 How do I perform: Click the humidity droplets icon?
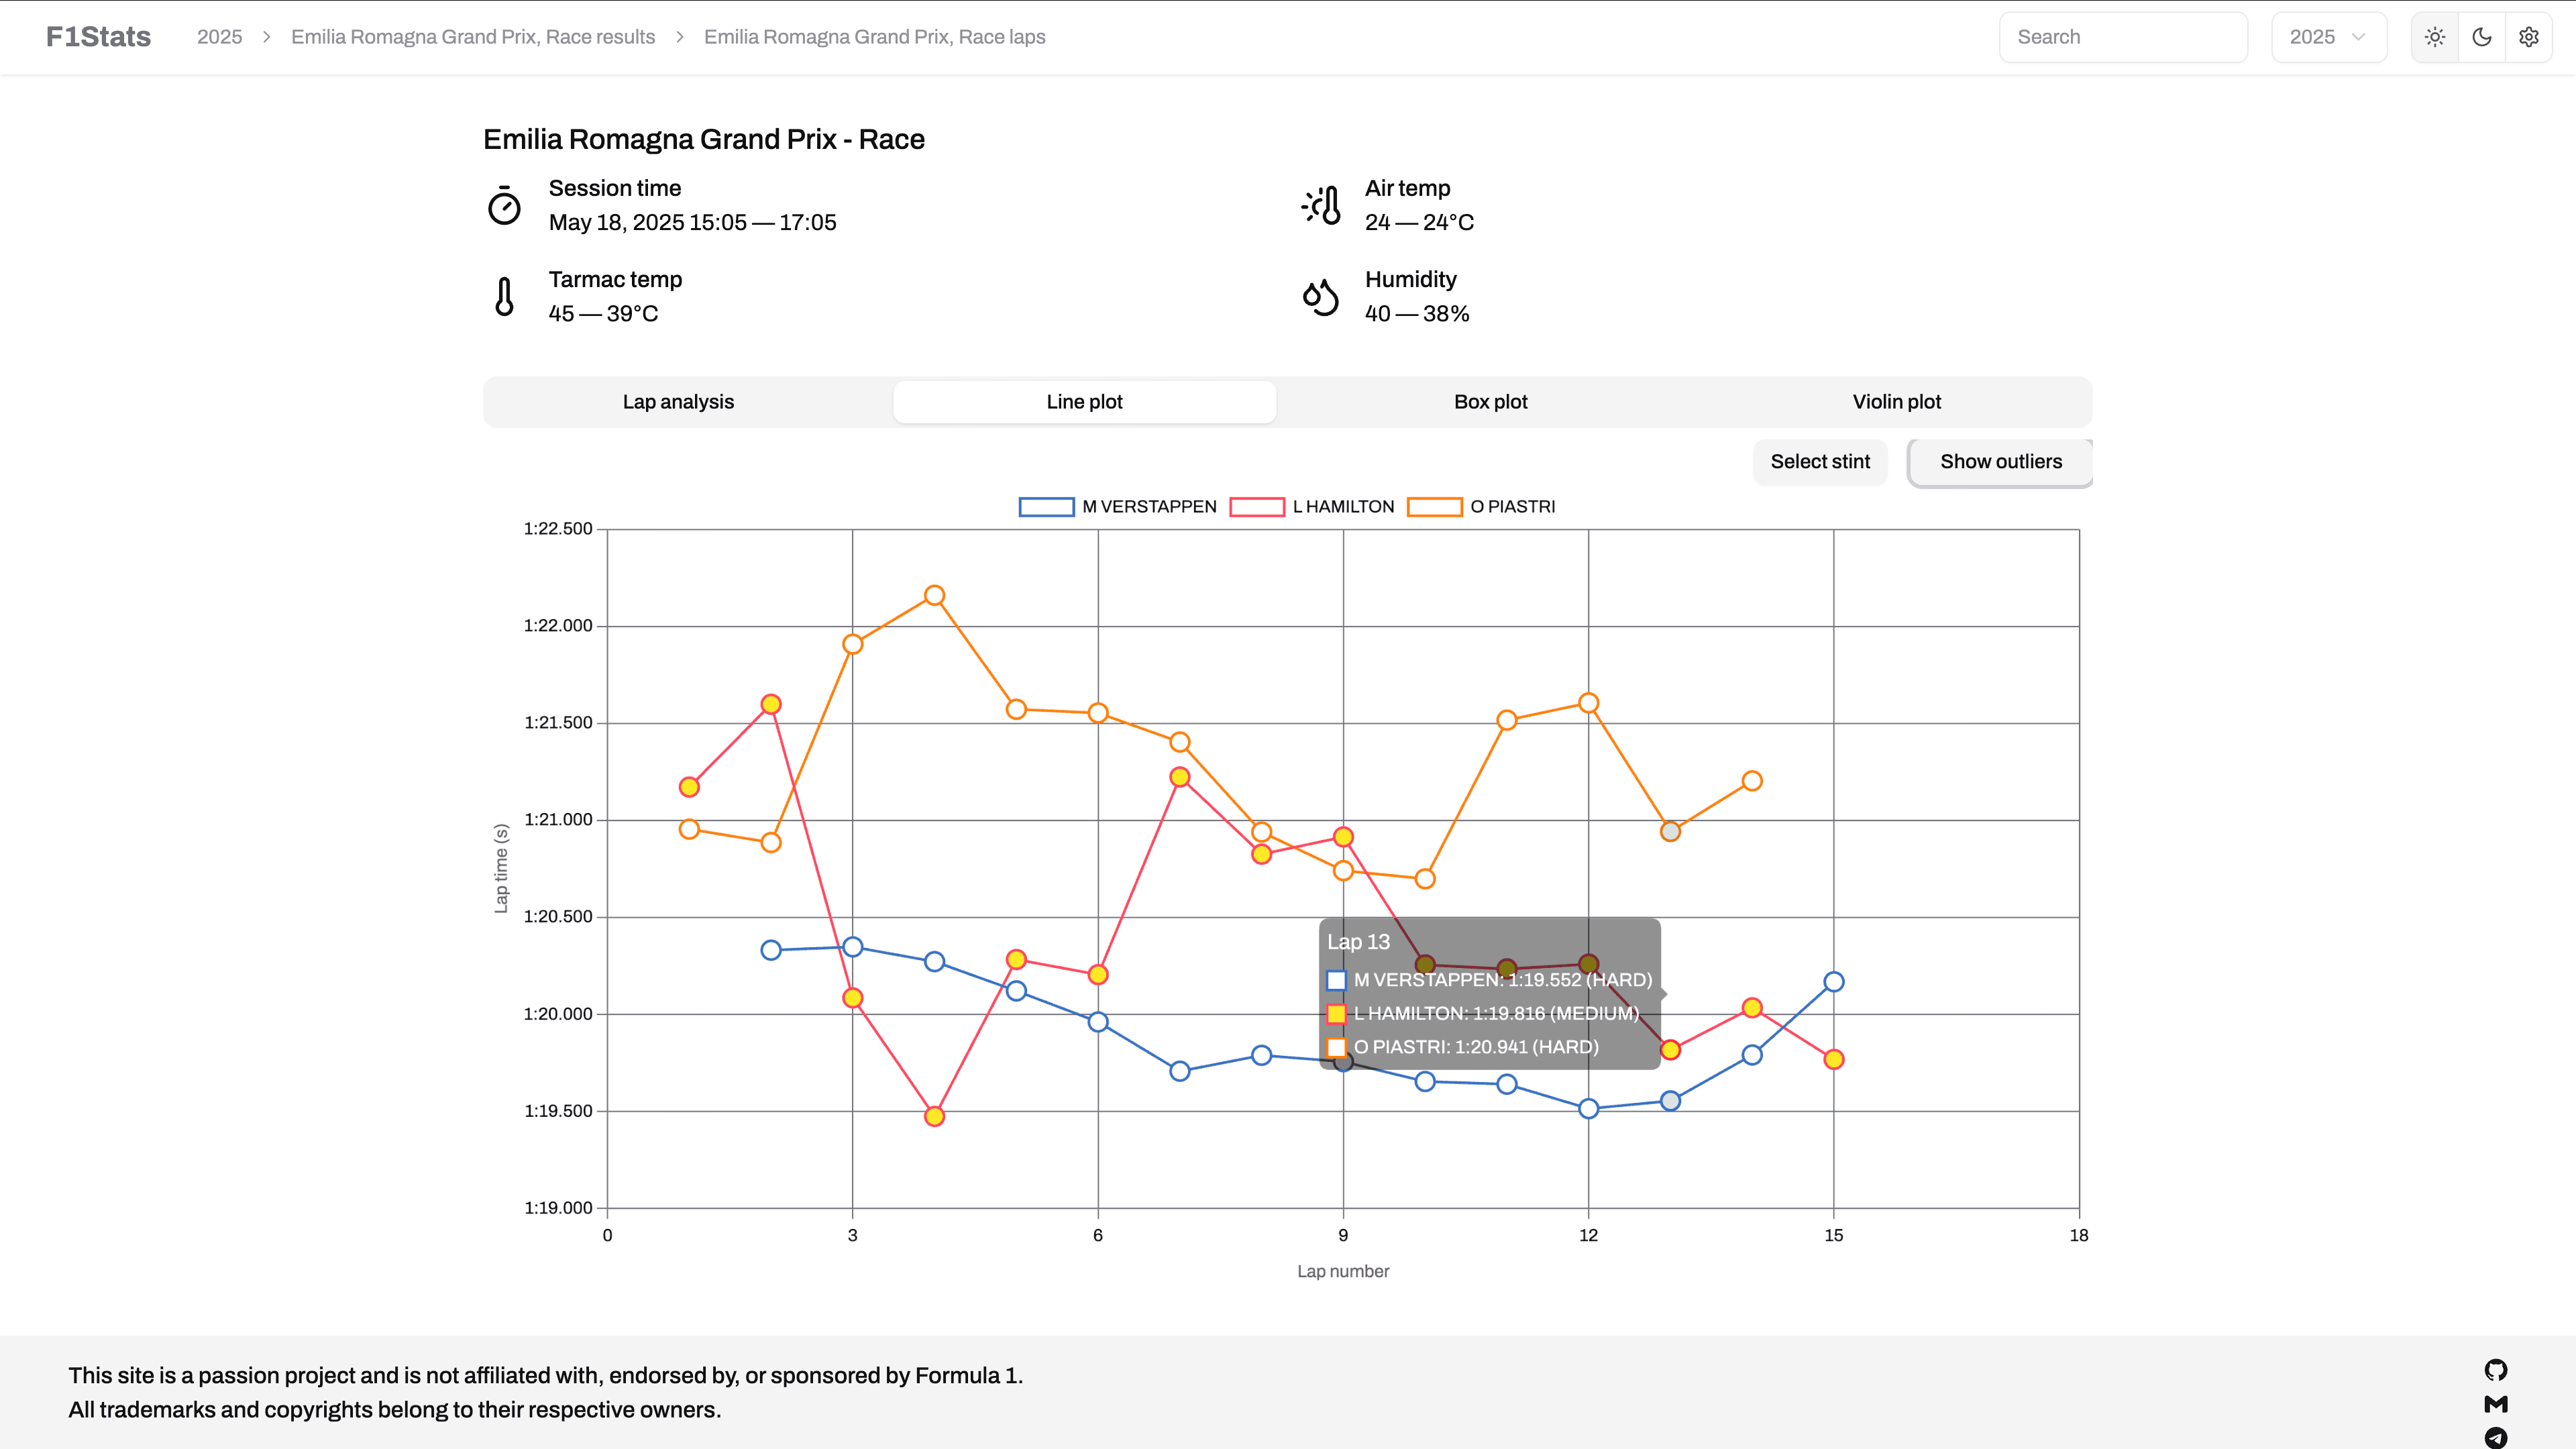coord(1320,297)
